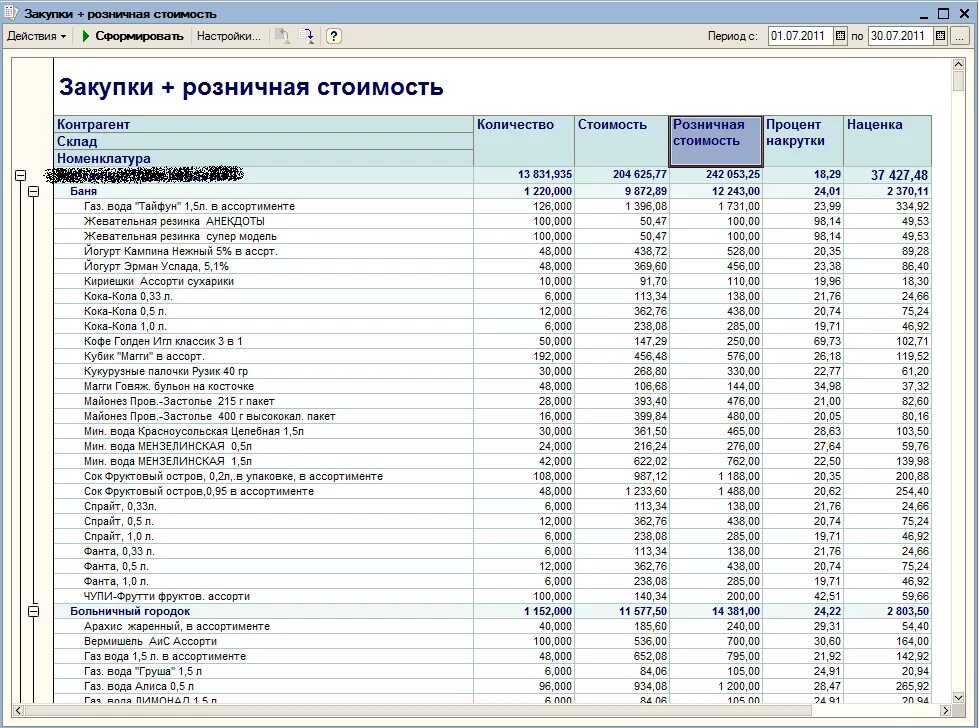Select row Кока-Кола 0,33 л.
Image resolution: width=979 pixels, height=728 pixels.
click(x=492, y=296)
